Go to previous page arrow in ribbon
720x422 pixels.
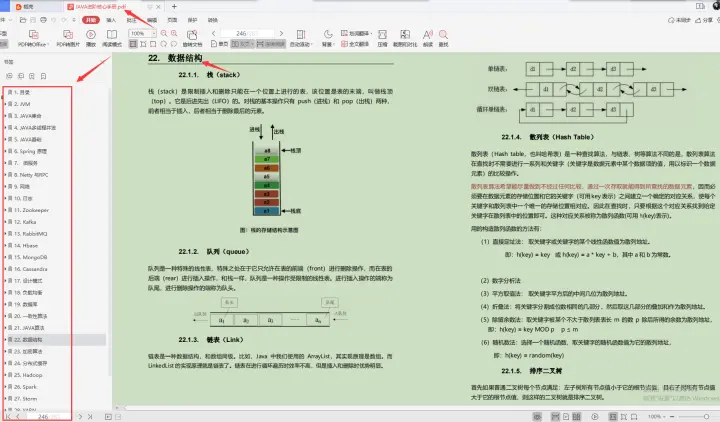pyautogui.click(x=214, y=34)
